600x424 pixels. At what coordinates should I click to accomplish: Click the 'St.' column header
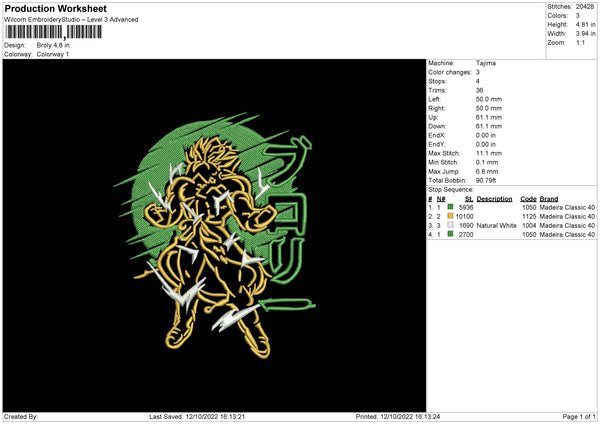(x=469, y=199)
